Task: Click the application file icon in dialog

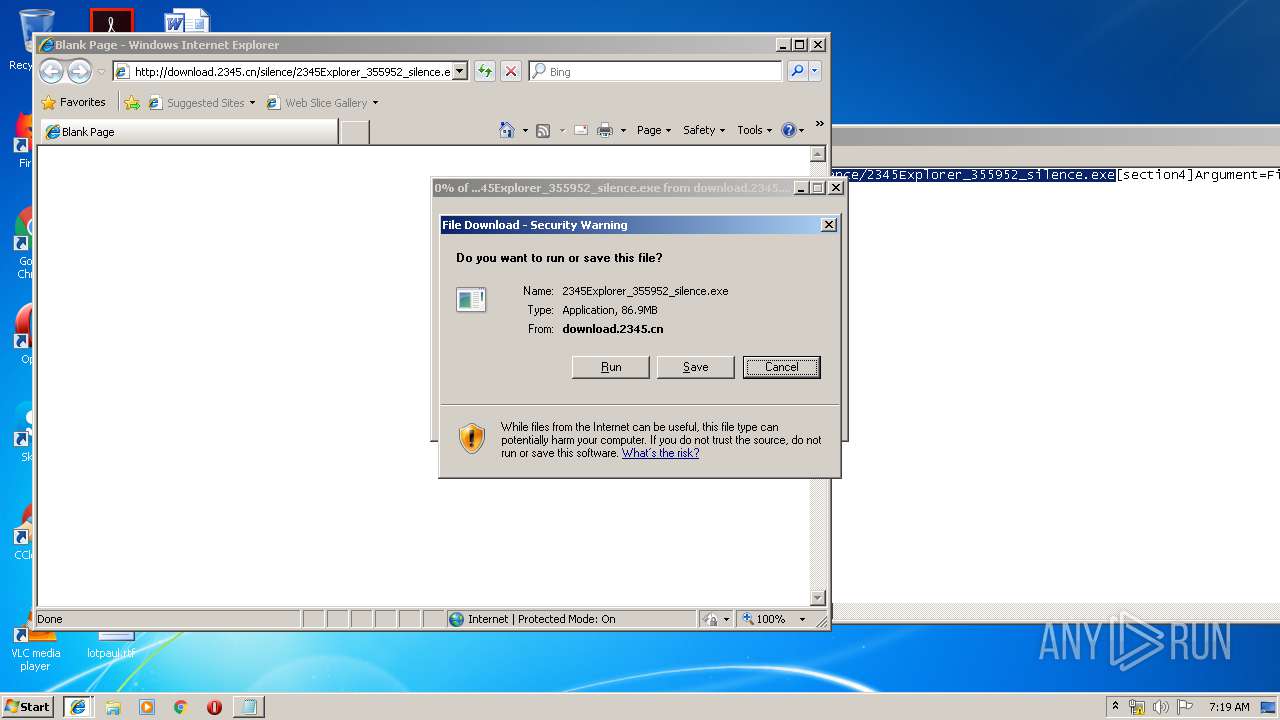Action: coord(471,299)
